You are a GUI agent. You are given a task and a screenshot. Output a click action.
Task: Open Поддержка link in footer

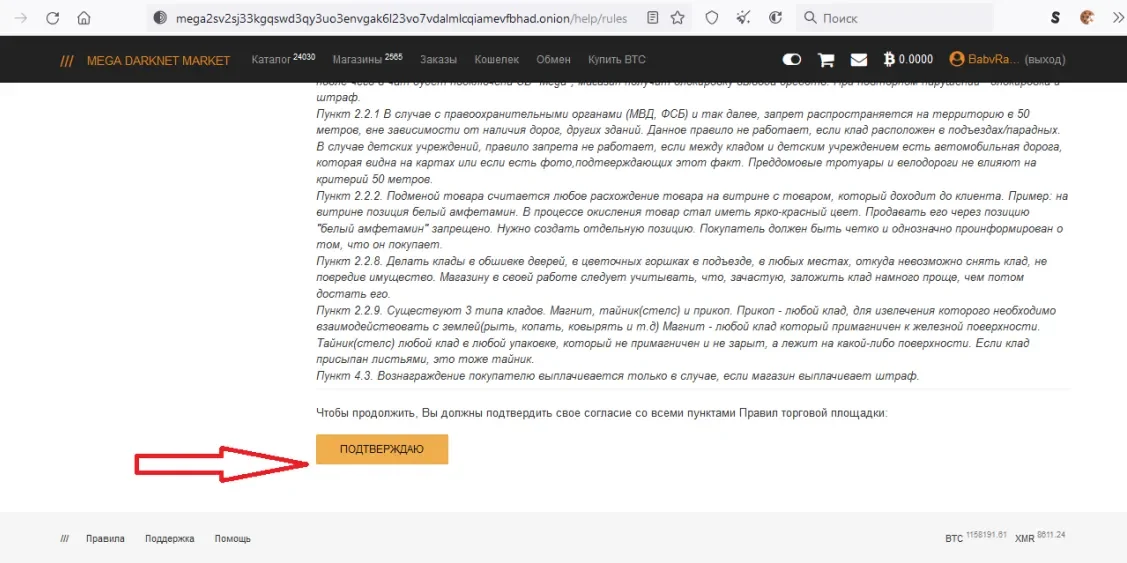[170, 539]
